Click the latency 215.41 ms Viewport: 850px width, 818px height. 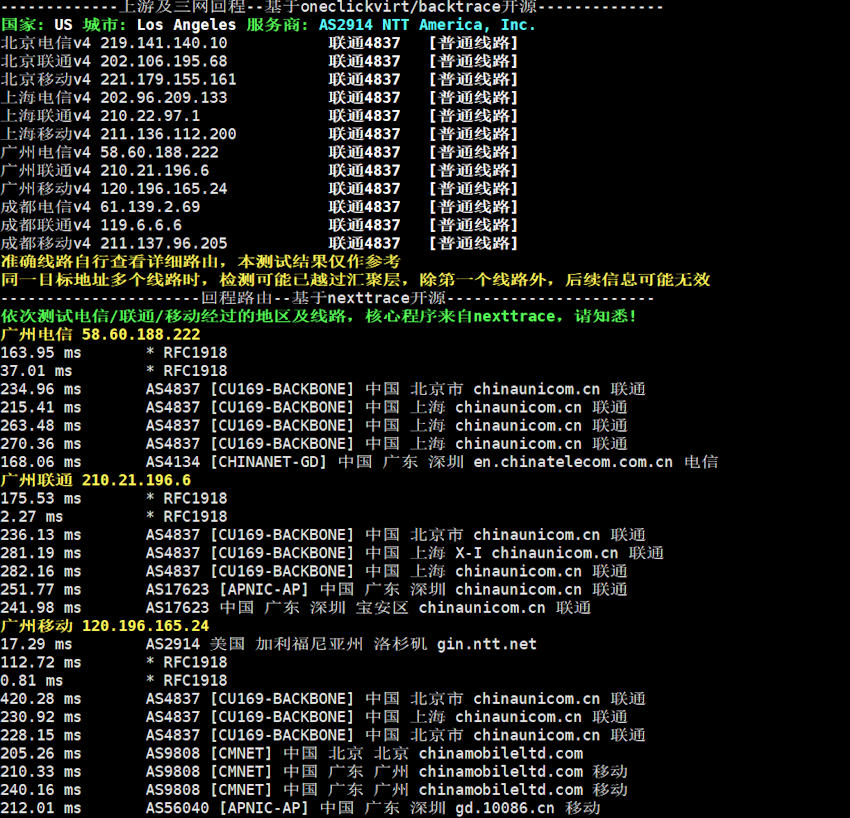(41, 407)
